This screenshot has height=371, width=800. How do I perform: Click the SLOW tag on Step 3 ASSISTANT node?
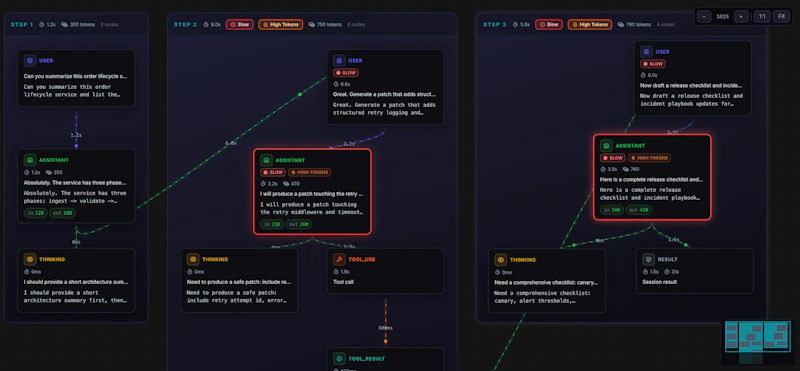pyautogui.click(x=613, y=158)
